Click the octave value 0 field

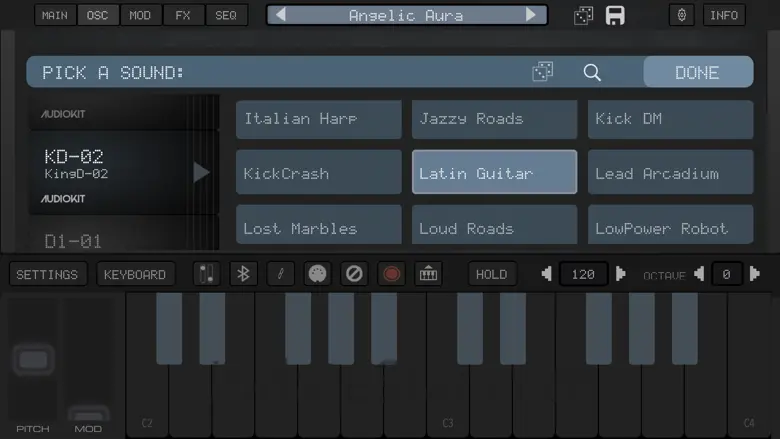727,274
